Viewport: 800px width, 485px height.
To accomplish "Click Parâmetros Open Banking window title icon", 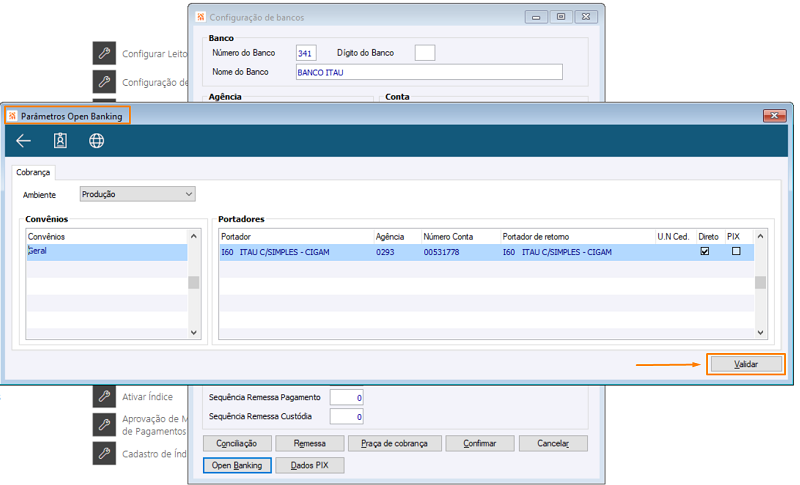I will point(12,116).
